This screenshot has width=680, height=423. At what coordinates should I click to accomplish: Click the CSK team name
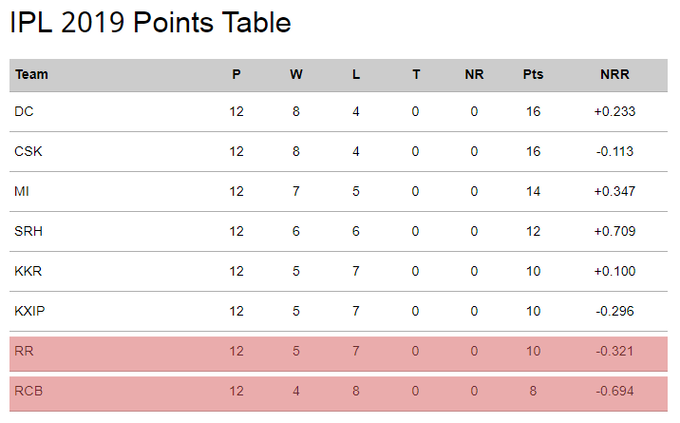28,151
